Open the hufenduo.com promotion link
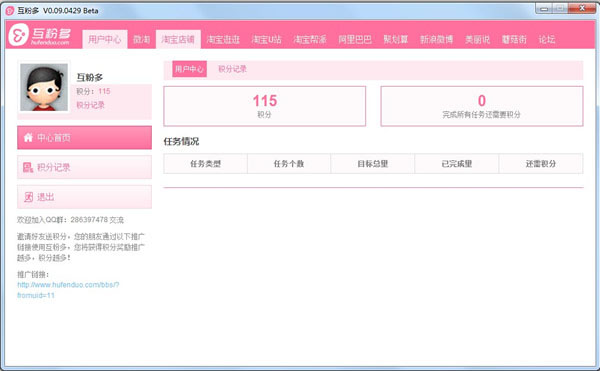 pos(68,290)
